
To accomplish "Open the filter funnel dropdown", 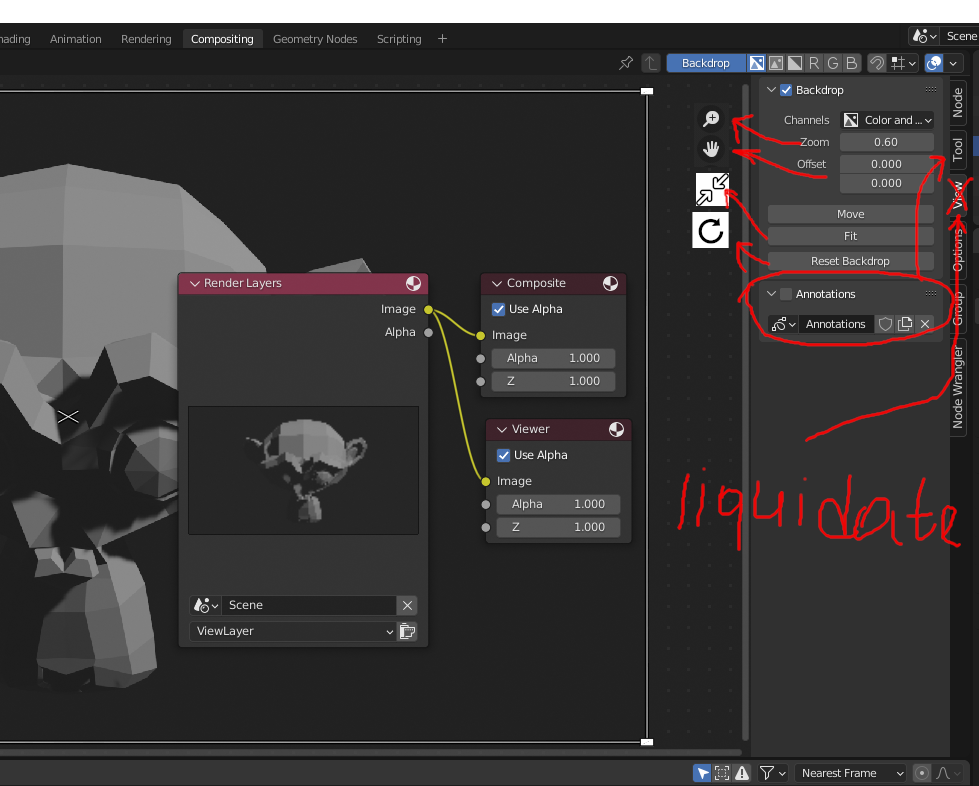I will pyautogui.click(x=772, y=773).
